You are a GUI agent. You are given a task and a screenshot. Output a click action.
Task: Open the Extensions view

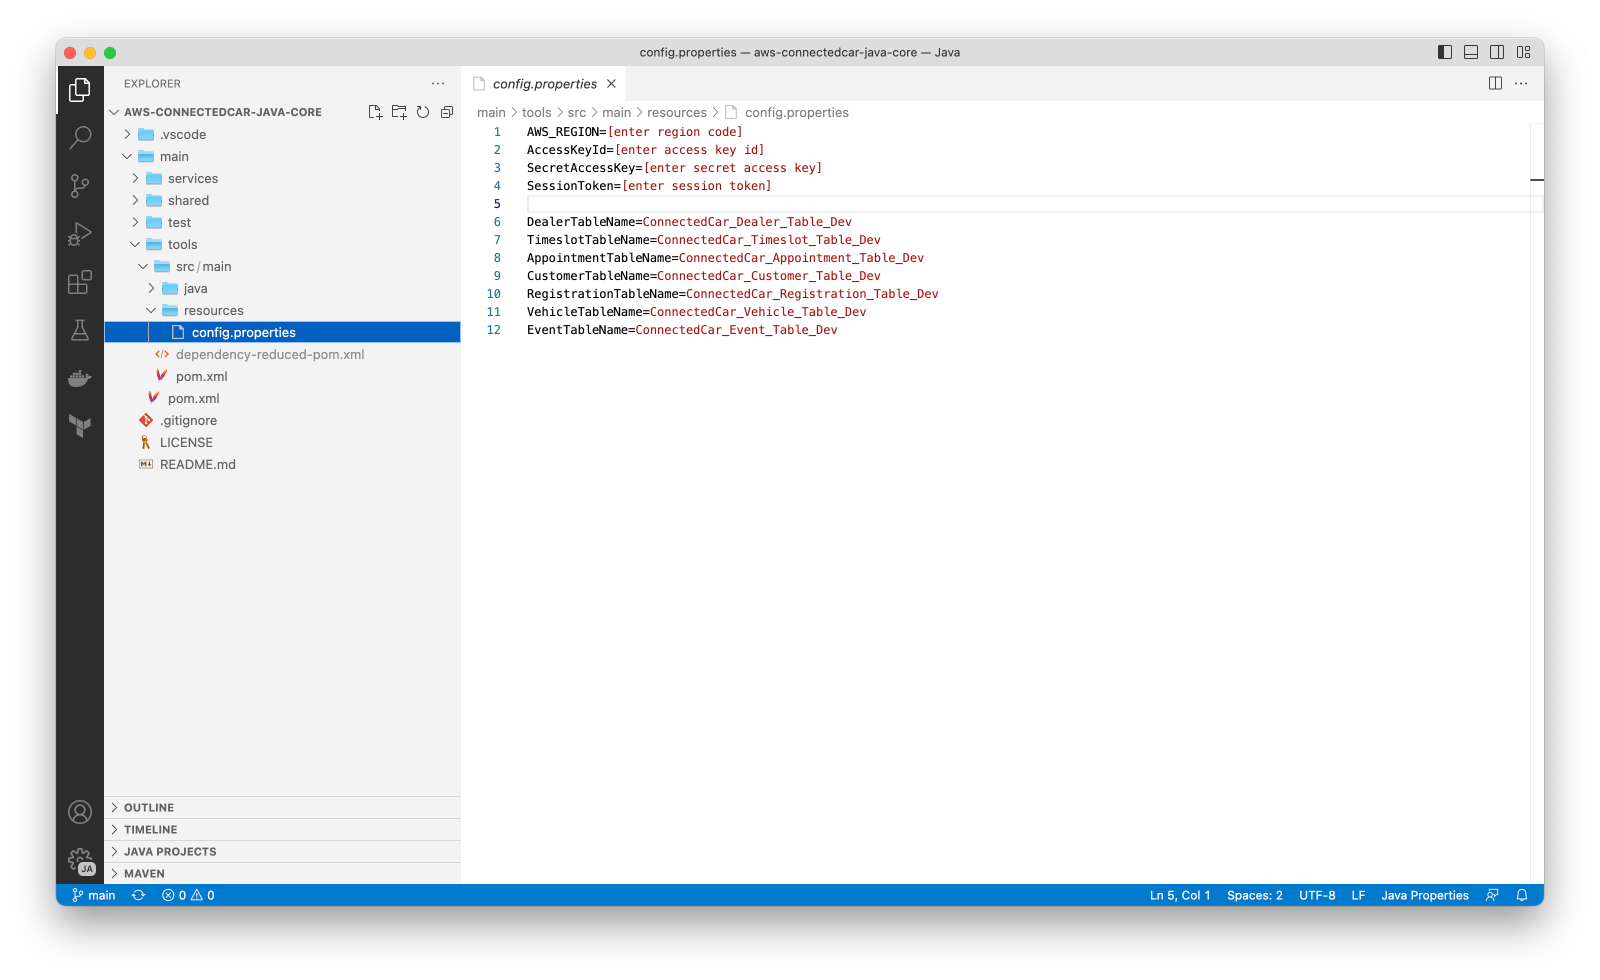click(80, 282)
